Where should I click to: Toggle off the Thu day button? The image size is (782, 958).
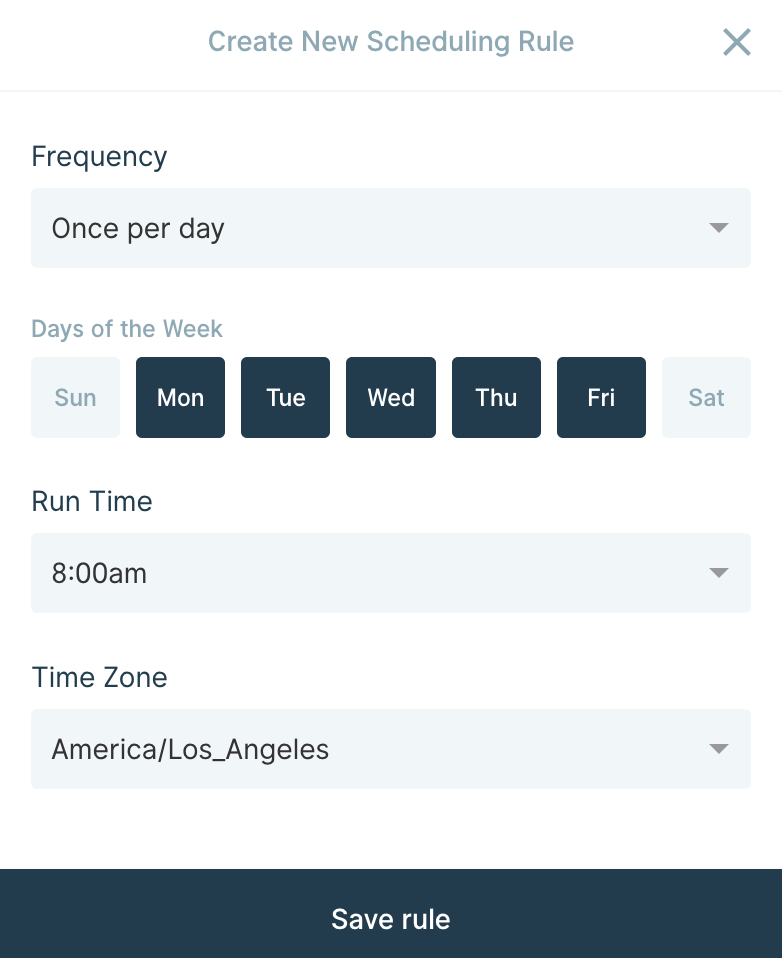point(496,397)
